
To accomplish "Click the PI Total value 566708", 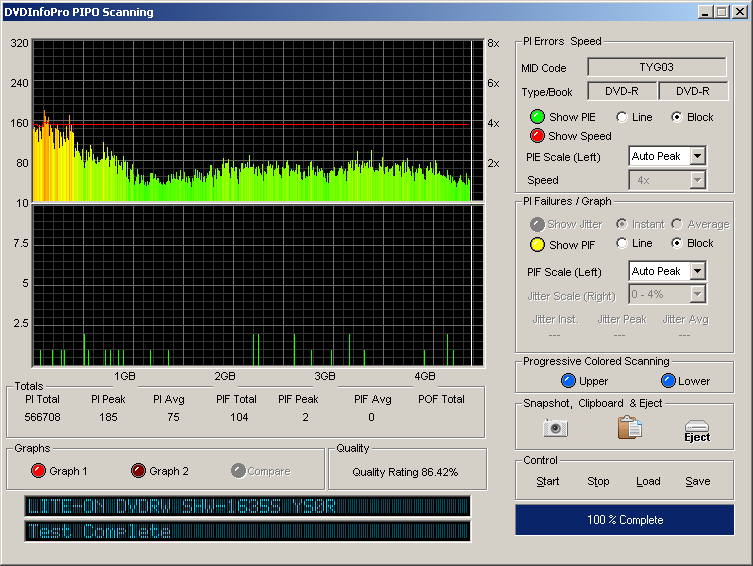I will [42, 417].
